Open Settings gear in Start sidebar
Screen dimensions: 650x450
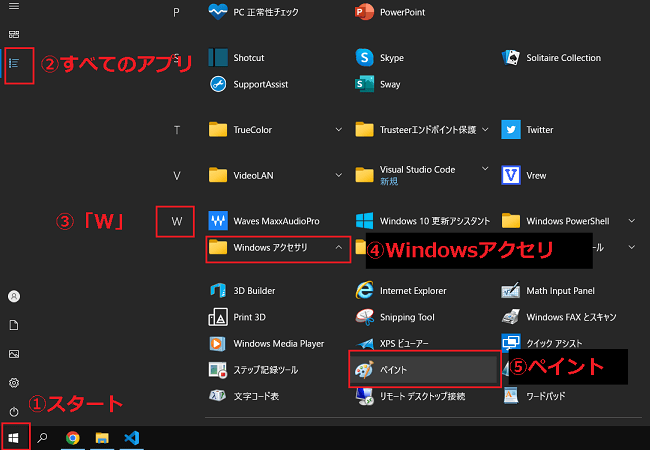[x=14, y=383]
